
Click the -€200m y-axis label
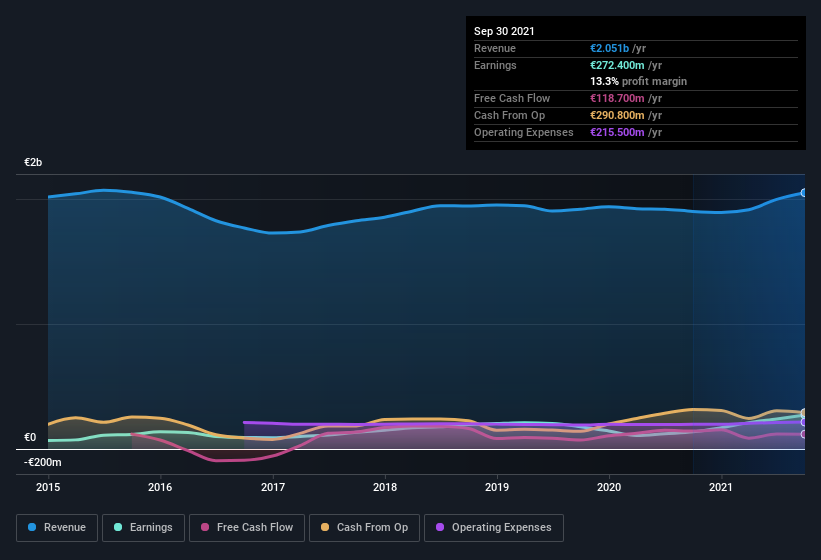coord(42,462)
